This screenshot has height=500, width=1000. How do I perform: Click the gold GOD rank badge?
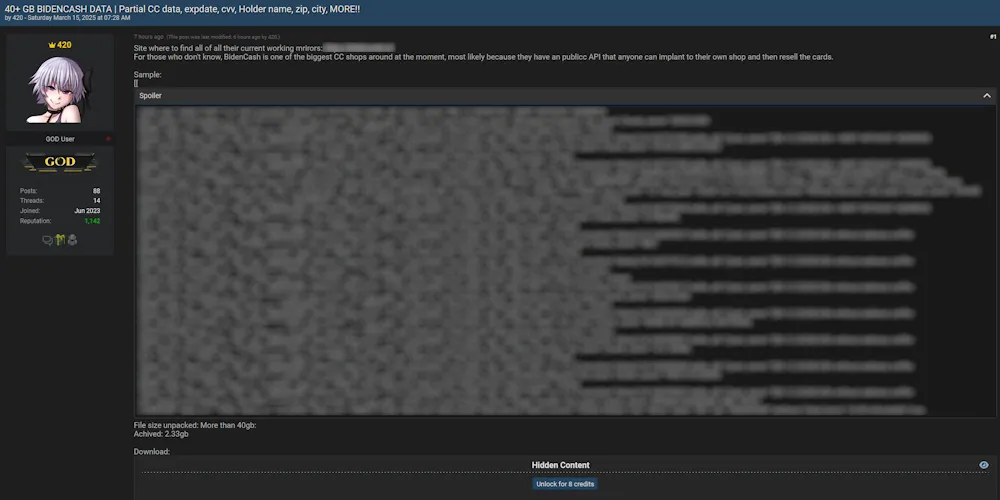(60, 162)
